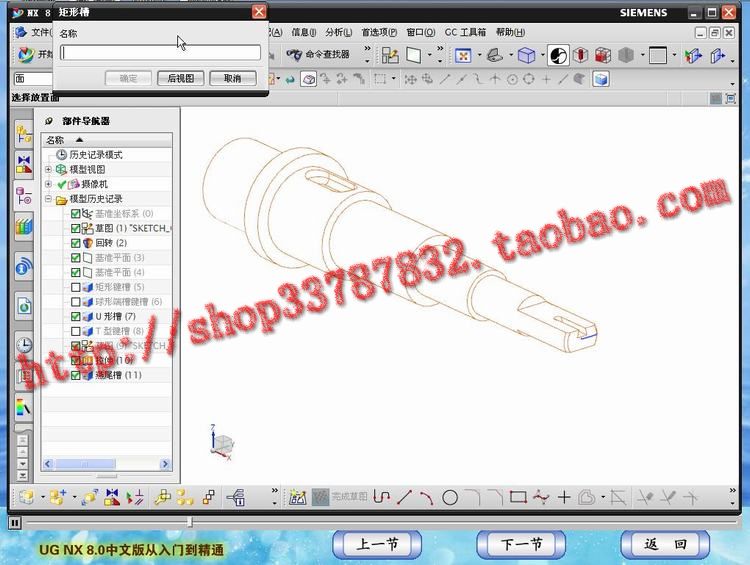Click the history clock sidebar icon
Image resolution: width=750 pixels, height=565 pixels.
click(23, 345)
